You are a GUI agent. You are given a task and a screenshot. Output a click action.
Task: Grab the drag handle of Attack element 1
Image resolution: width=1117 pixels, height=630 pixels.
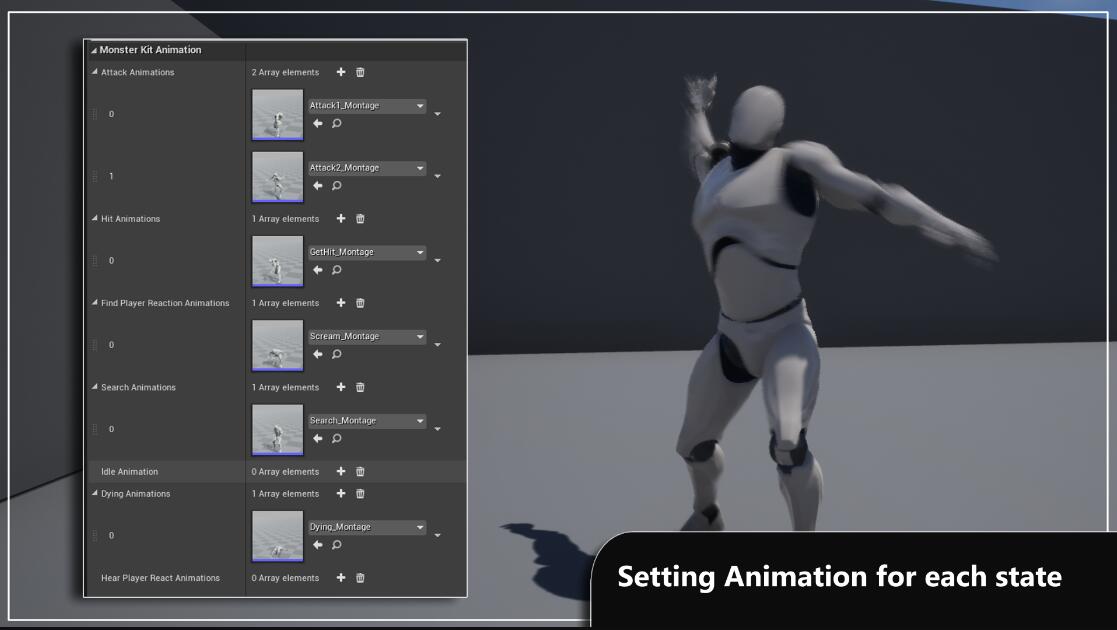point(95,177)
